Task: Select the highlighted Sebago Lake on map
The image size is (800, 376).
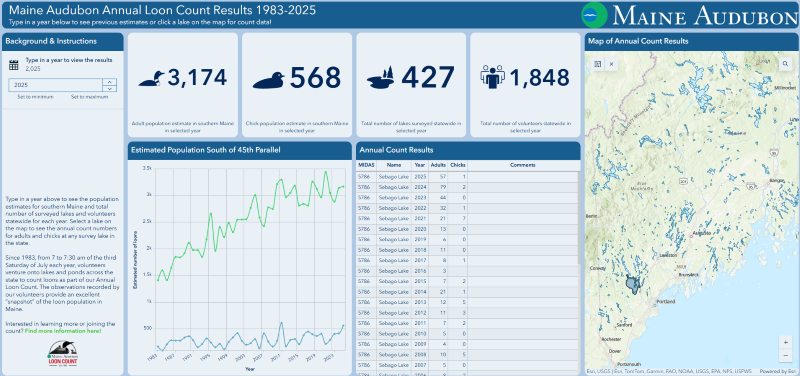Action: (x=633, y=284)
